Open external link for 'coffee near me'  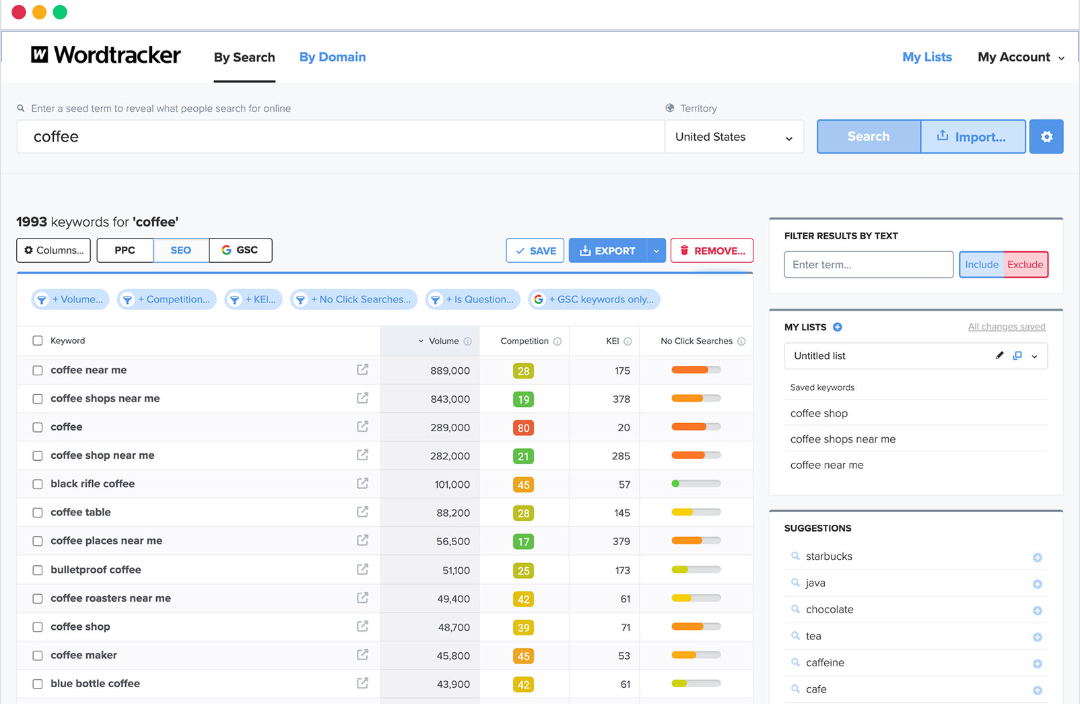click(x=362, y=370)
